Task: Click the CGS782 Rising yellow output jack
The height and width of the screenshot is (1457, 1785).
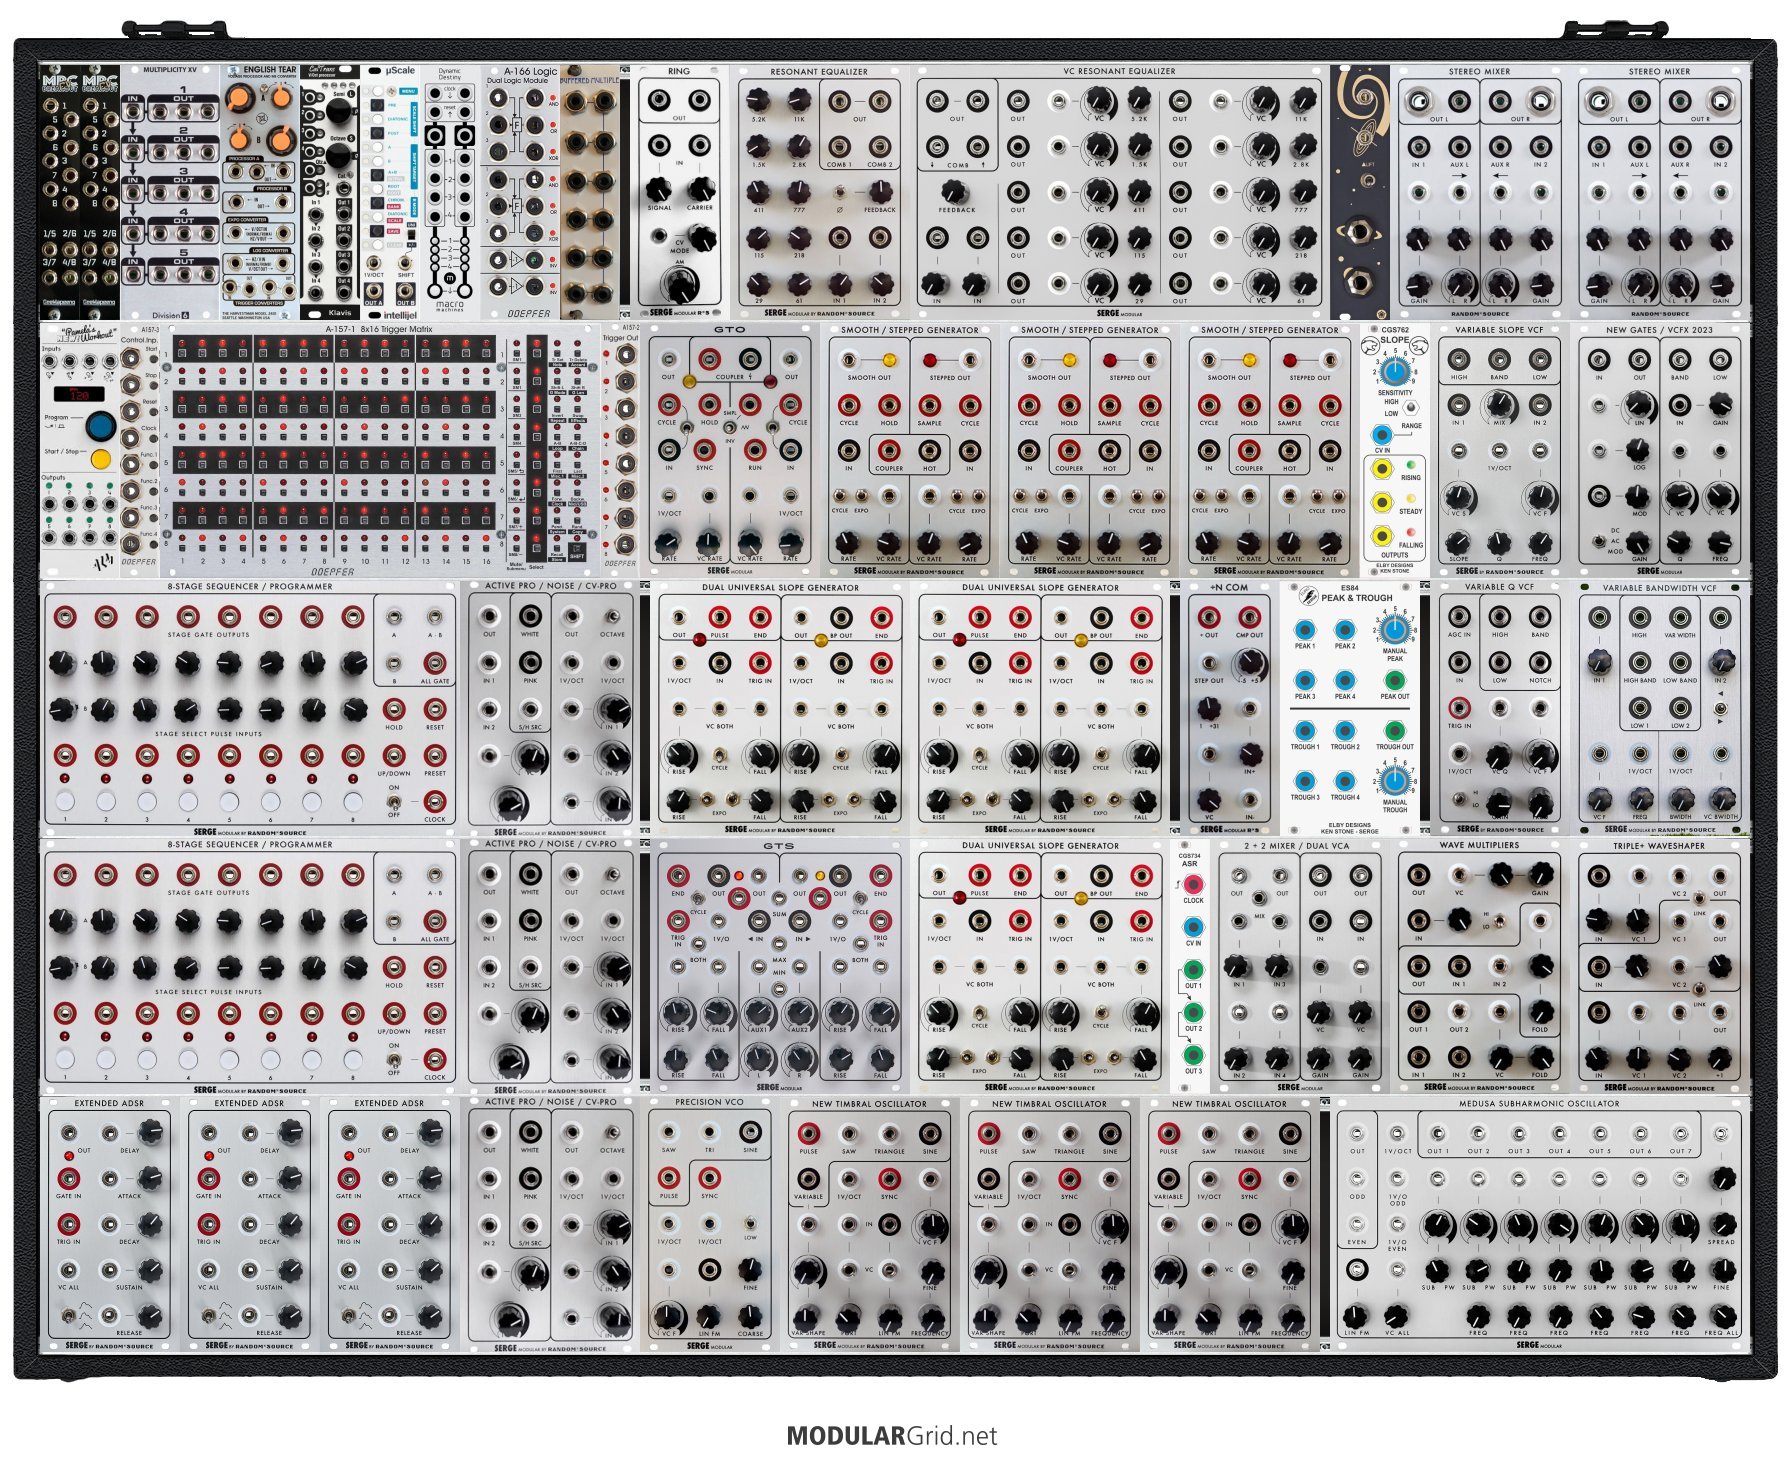Action: click(1382, 468)
